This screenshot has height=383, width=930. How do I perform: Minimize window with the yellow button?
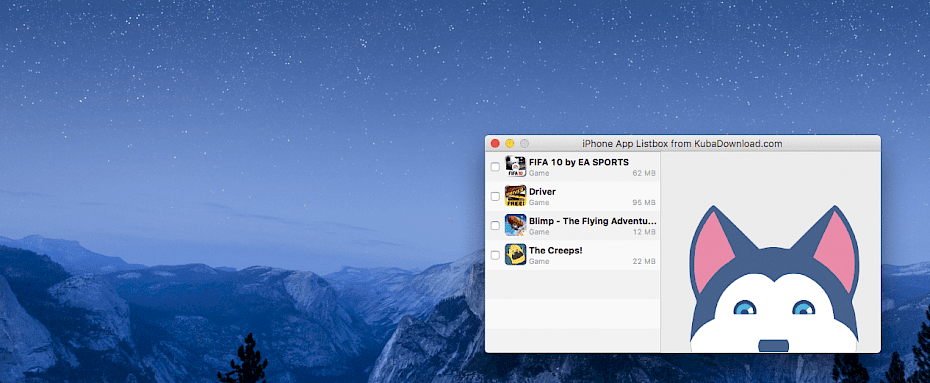point(509,143)
